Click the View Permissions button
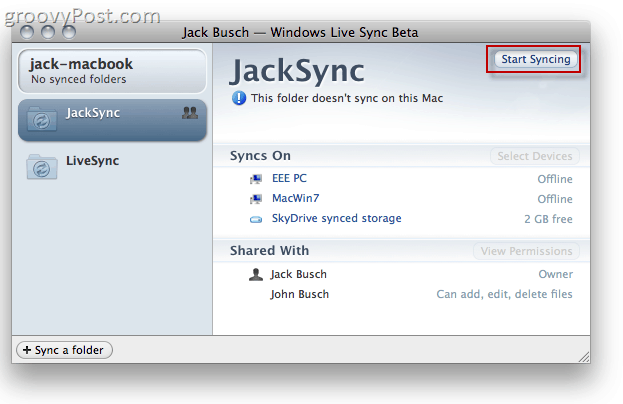Image resolution: width=623 pixels, height=404 pixels. pyautogui.click(x=526, y=251)
